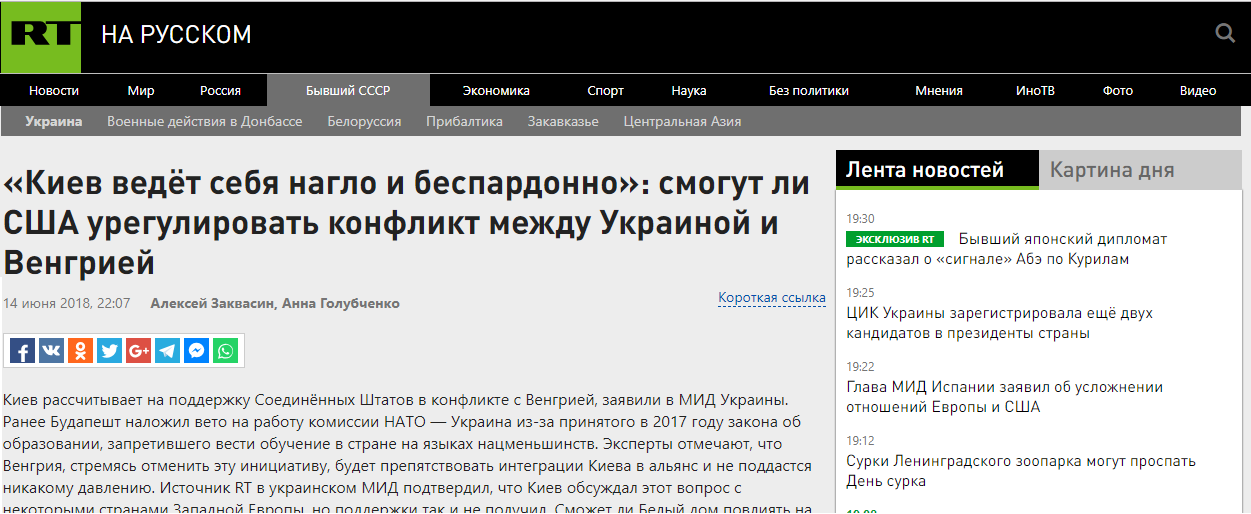Open news about ЦИК Украины candidates
The height and width of the screenshot is (514, 1251).
coord(999,323)
